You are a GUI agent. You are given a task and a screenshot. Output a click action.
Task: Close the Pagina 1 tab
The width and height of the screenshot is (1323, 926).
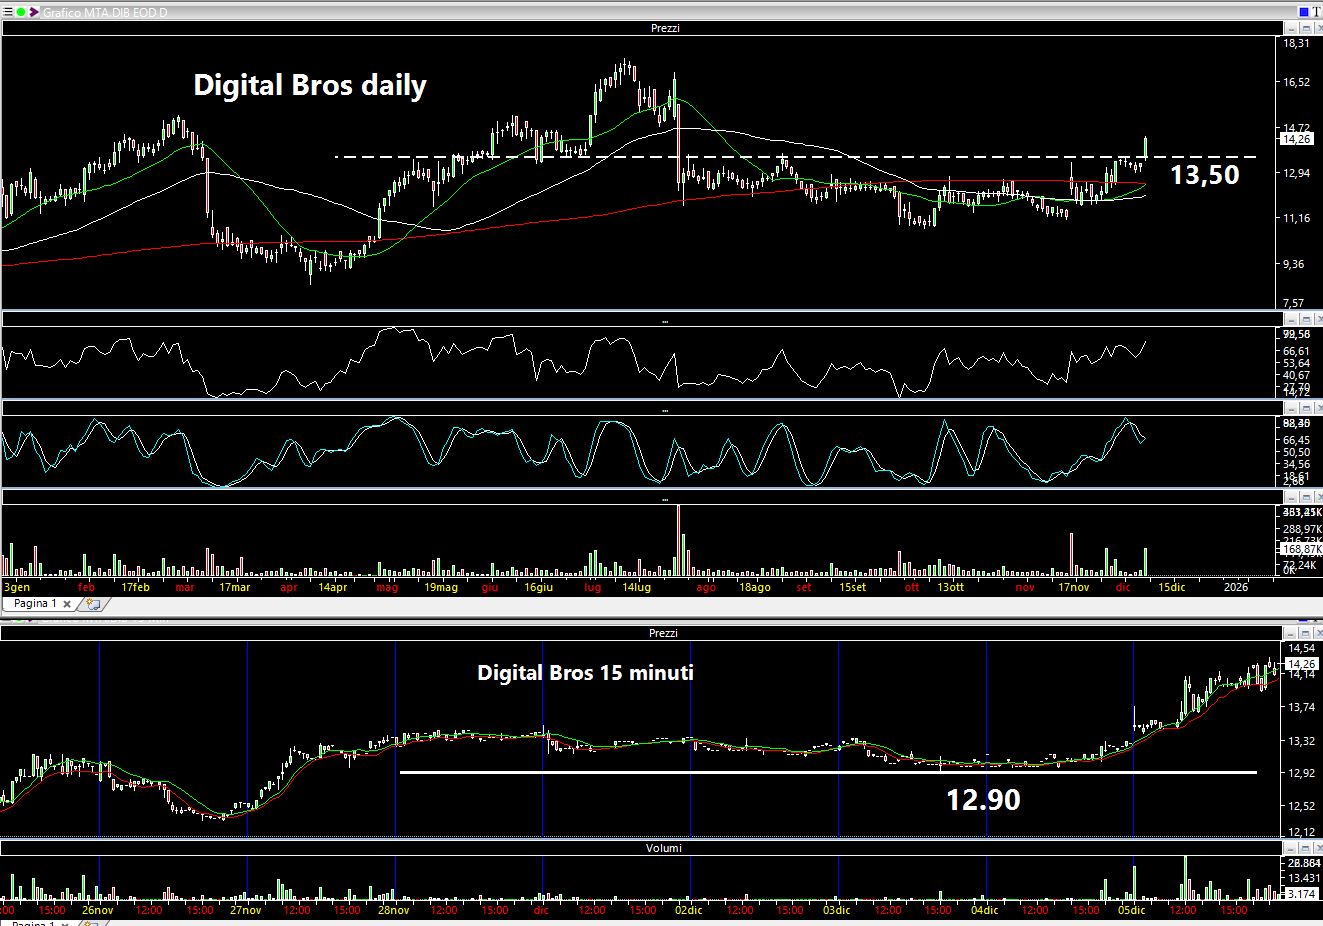67,604
